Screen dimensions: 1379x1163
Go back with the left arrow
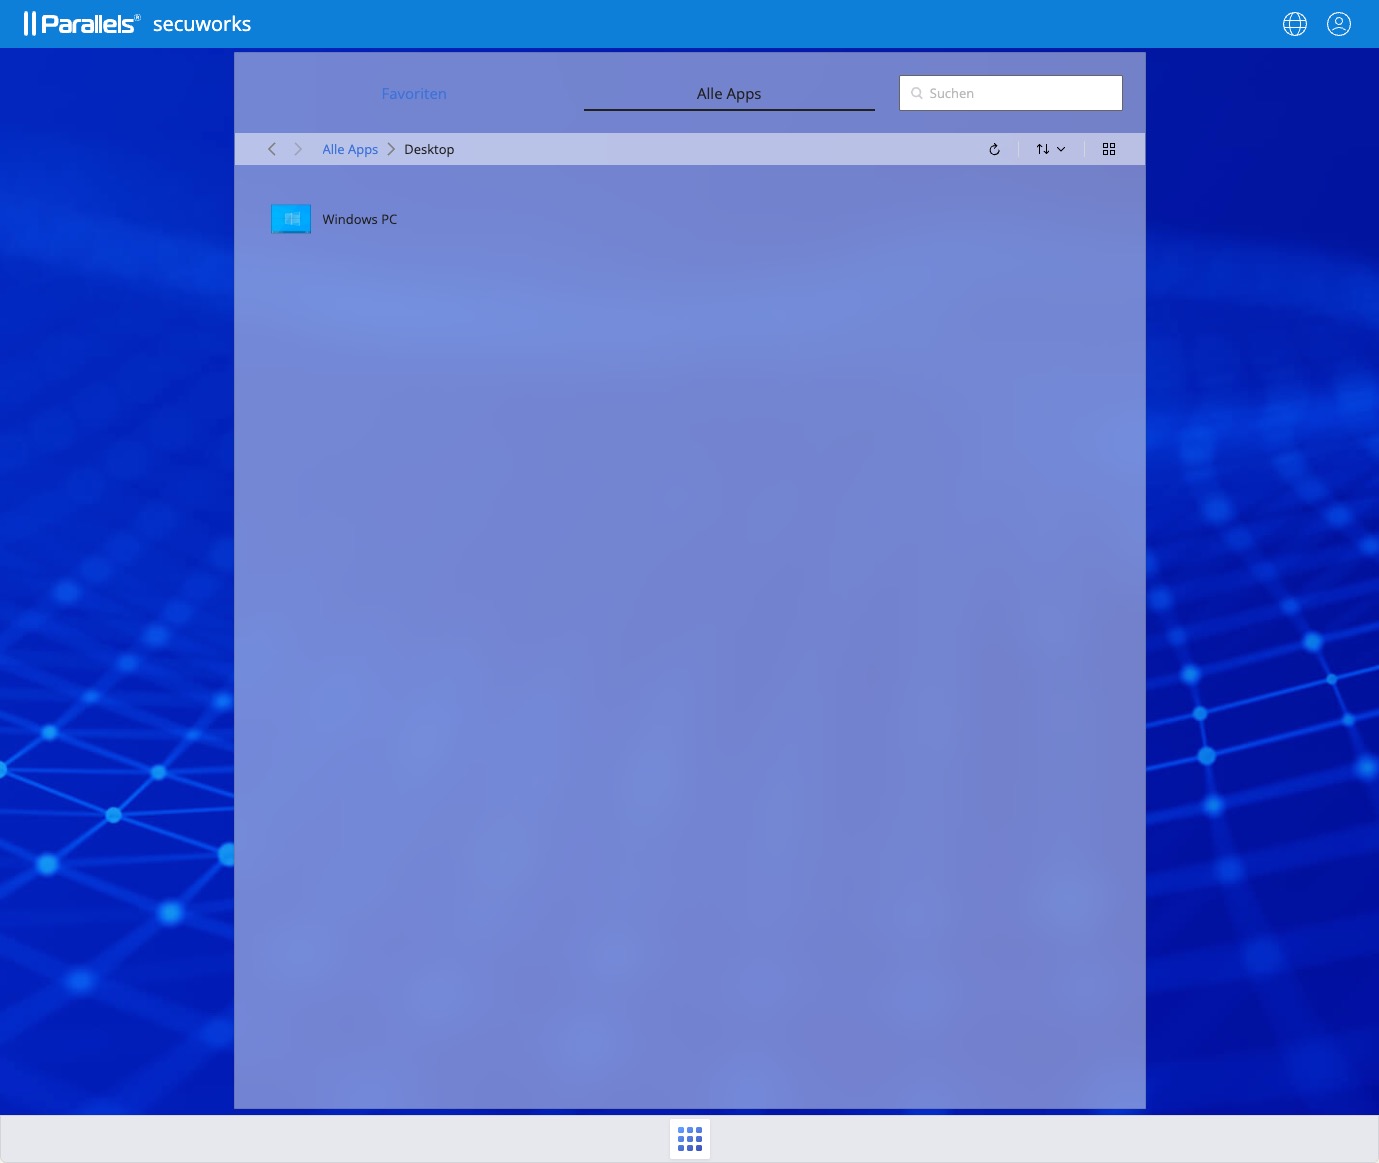(272, 149)
